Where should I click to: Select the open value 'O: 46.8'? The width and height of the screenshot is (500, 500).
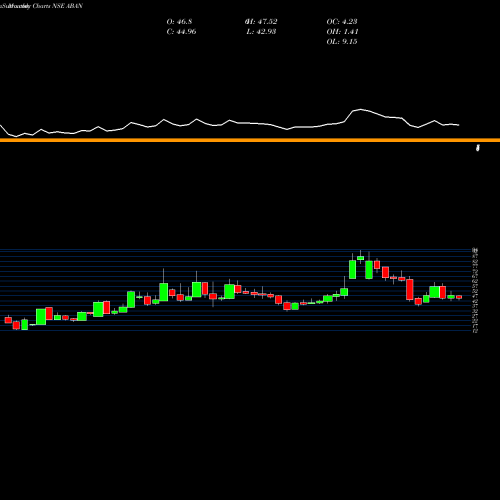coord(179,22)
